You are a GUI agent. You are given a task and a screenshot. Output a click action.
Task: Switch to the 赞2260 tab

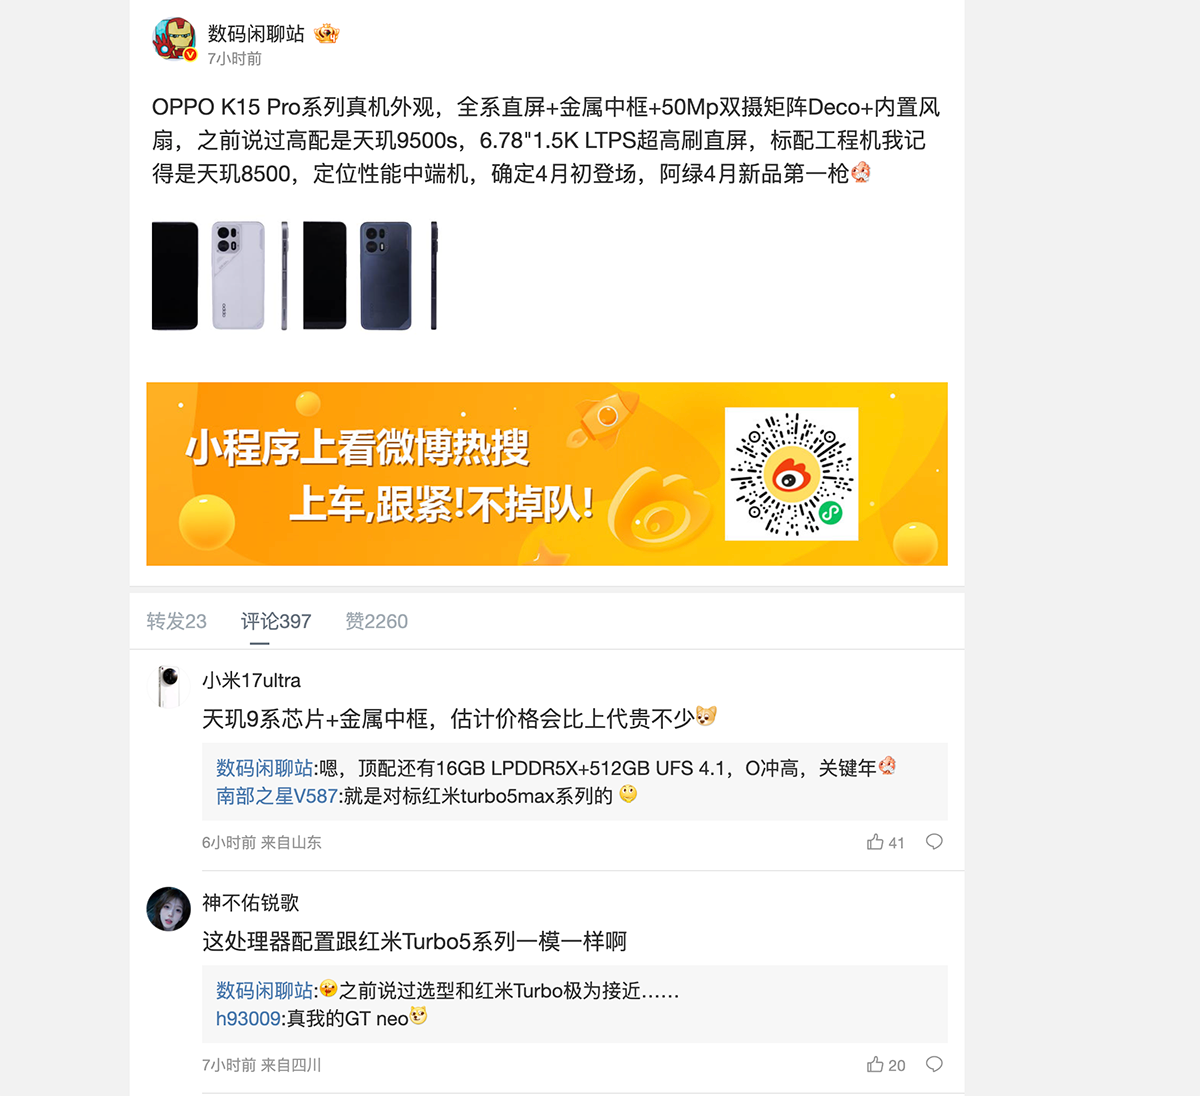376,621
